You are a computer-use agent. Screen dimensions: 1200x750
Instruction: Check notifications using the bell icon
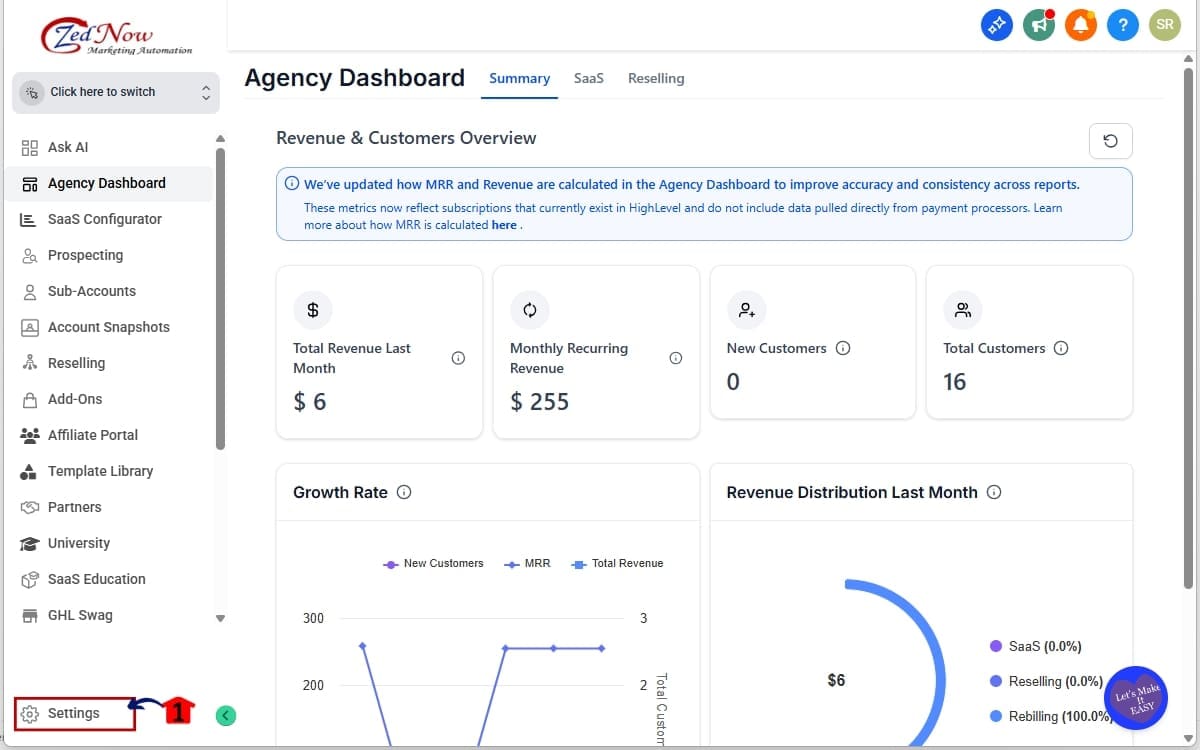click(x=1080, y=25)
